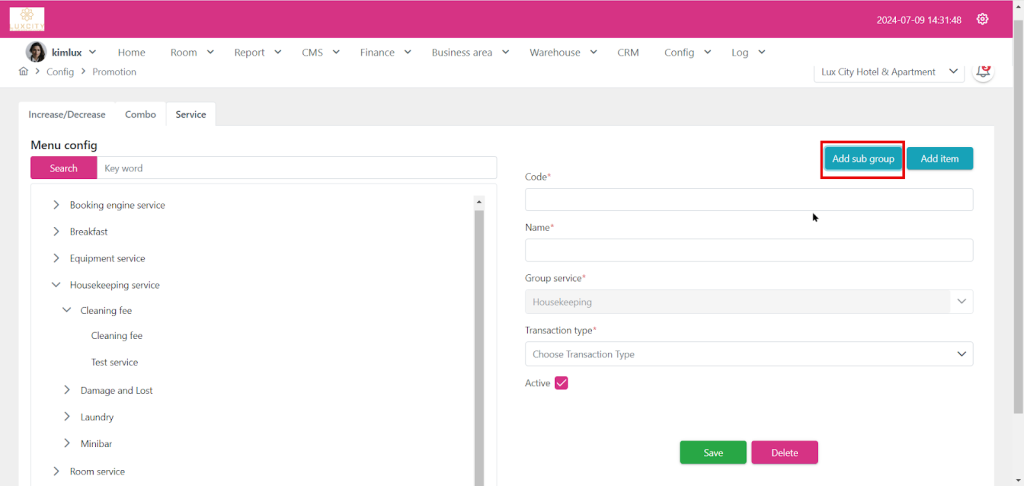Click the Delete button
Viewport: 1024px width, 486px height.
784,453
